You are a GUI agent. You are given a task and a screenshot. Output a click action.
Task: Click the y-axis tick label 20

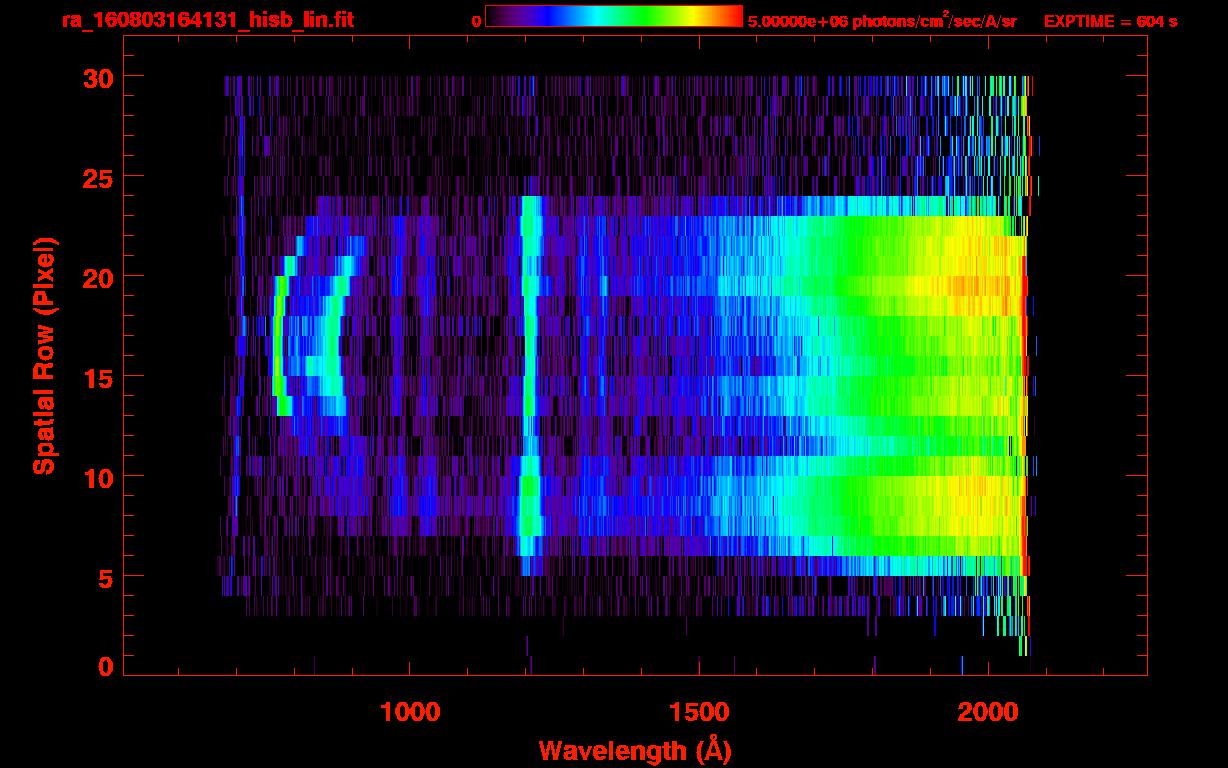coord(100,277)
